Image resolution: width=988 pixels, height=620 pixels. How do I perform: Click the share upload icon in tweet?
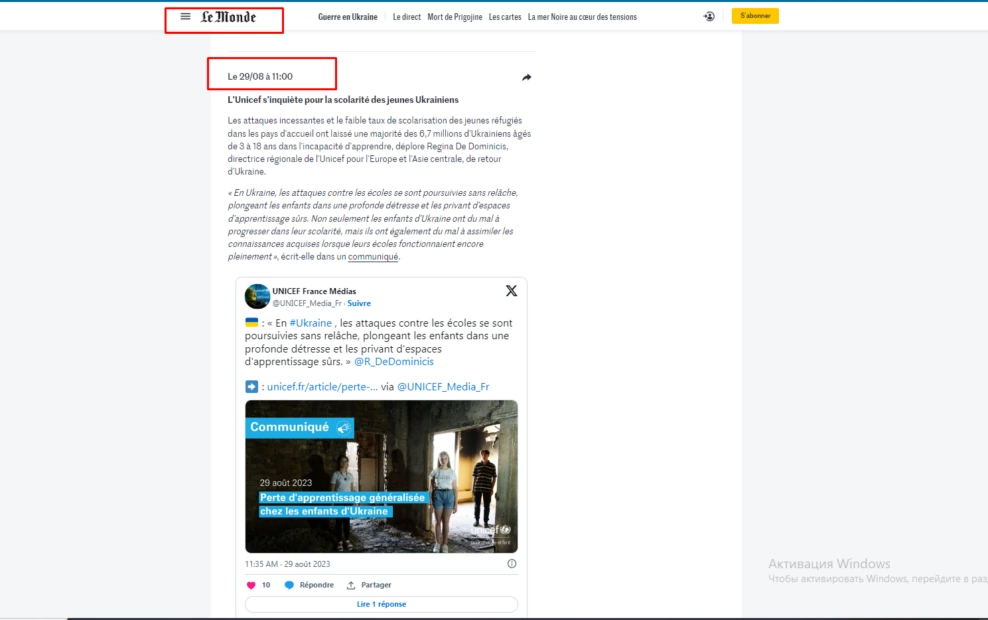pyautogui.click(x=351, y=585)
